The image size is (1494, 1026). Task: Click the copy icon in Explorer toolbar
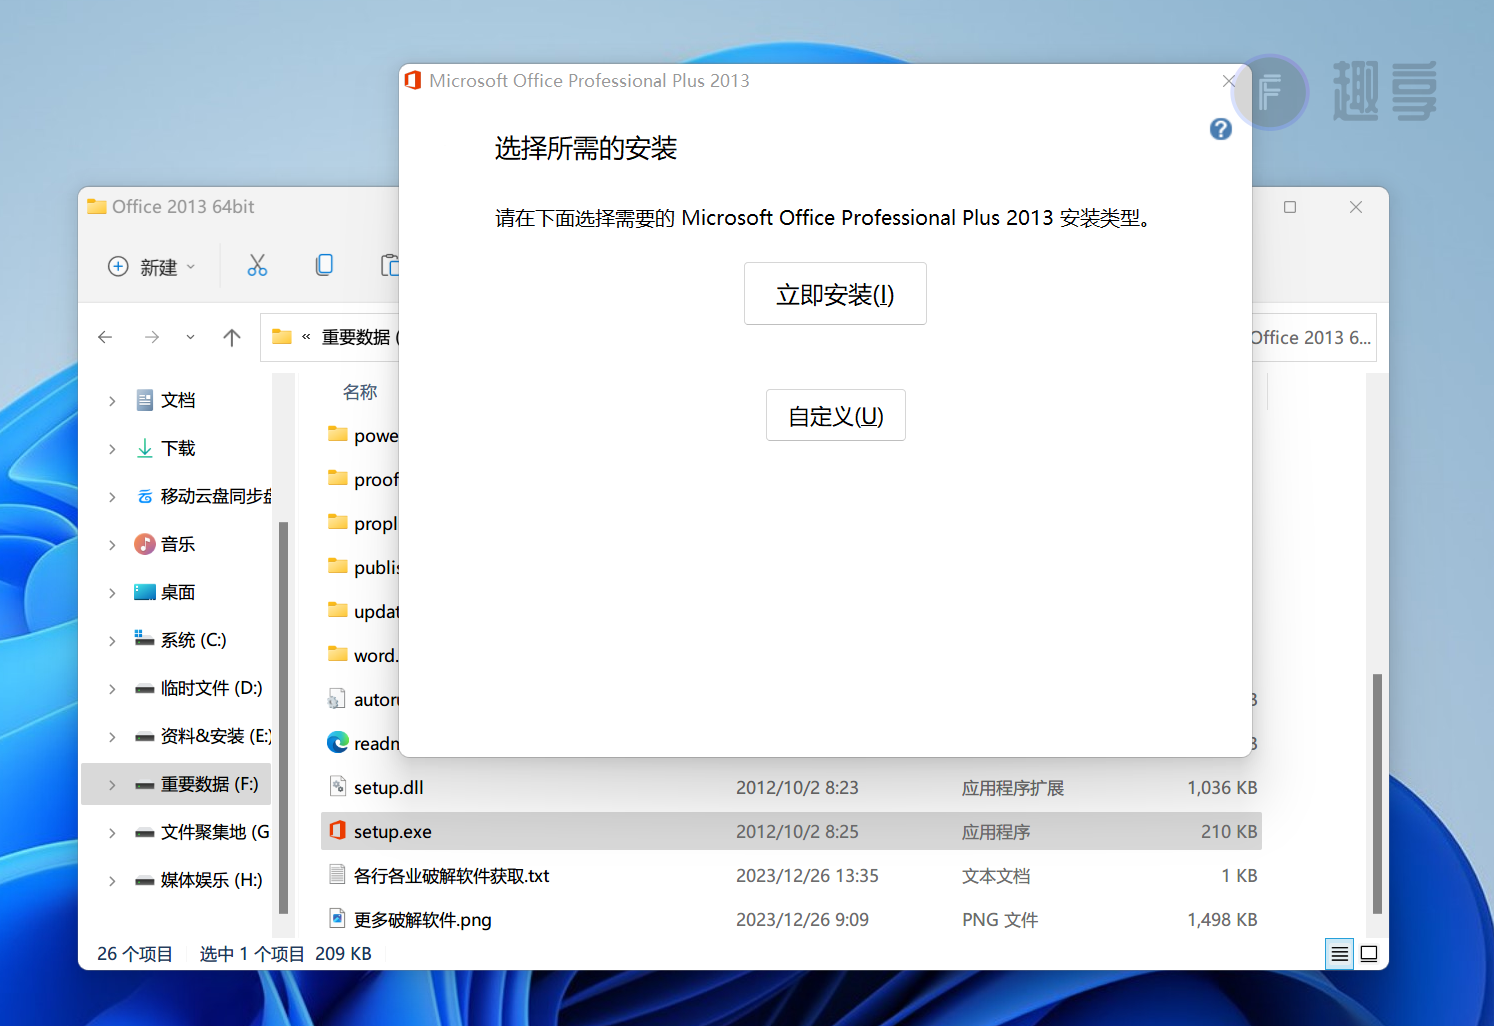pos(324,265)
